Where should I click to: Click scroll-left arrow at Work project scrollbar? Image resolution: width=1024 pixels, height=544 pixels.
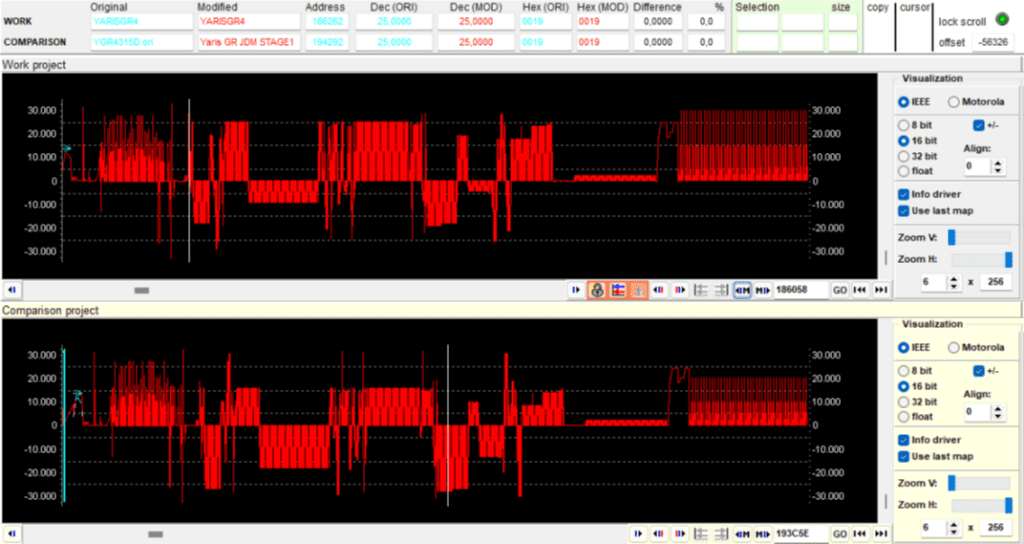(x=12, y=290)
